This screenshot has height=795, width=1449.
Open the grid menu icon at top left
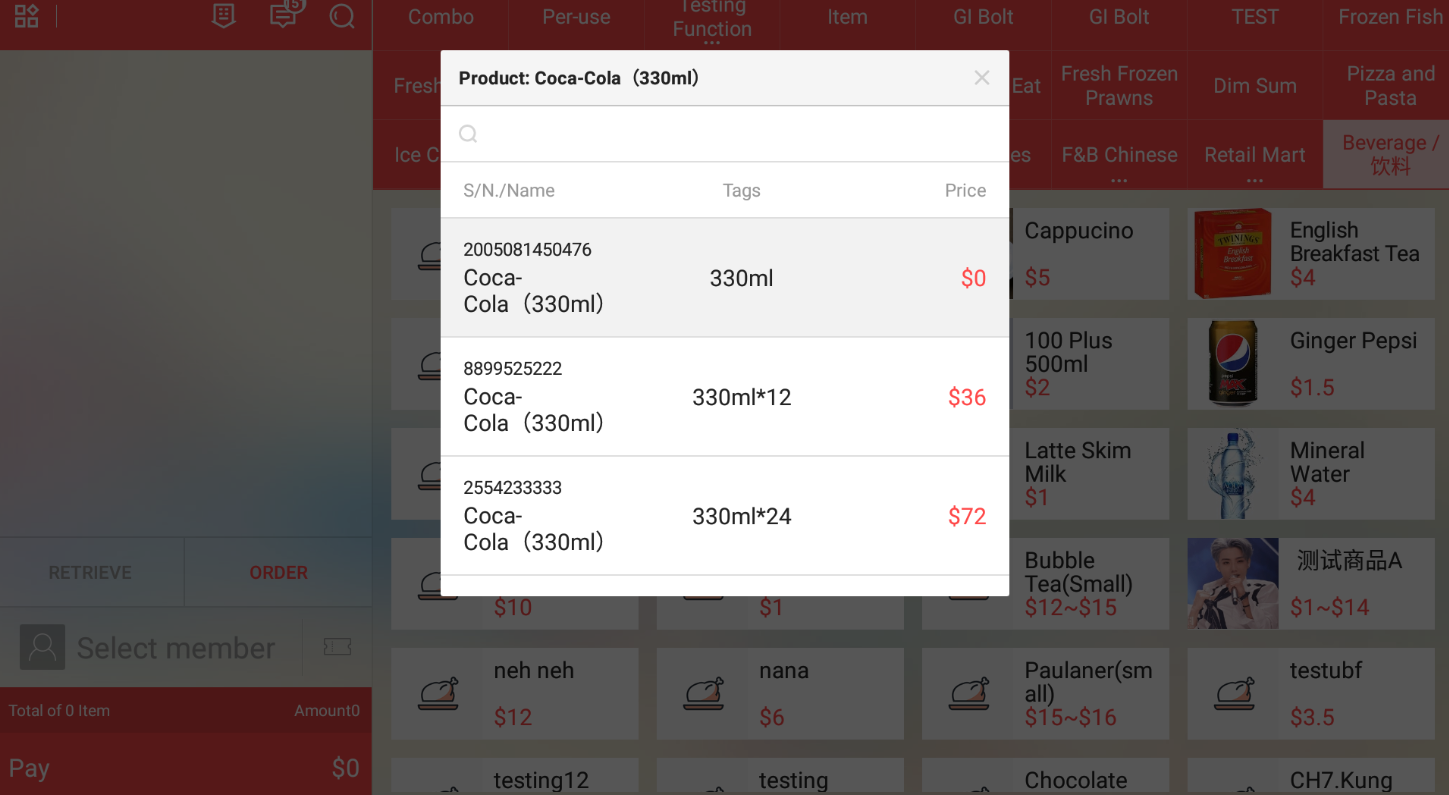pyautogui.click(x=27, y=17)
